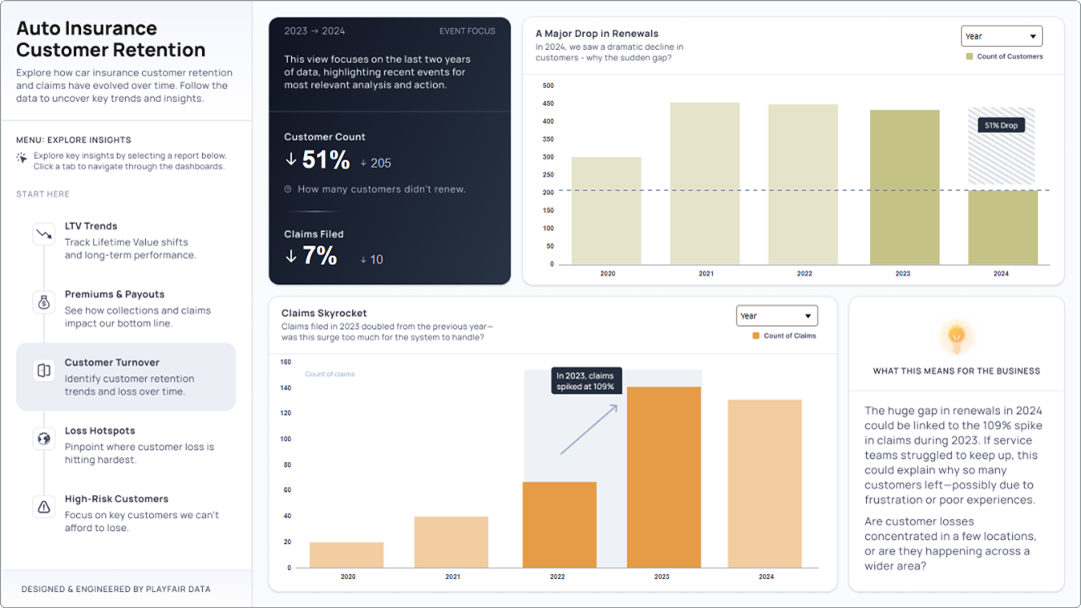Select the High-Risk Customers warning triangle icon

pyautogui.click(x=43, y=507)
